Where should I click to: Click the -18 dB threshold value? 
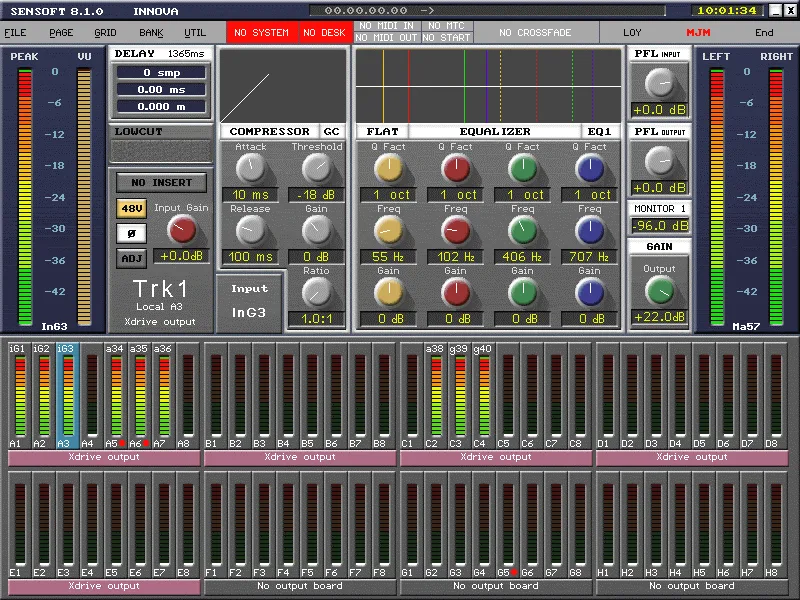(x=316, y=195)
